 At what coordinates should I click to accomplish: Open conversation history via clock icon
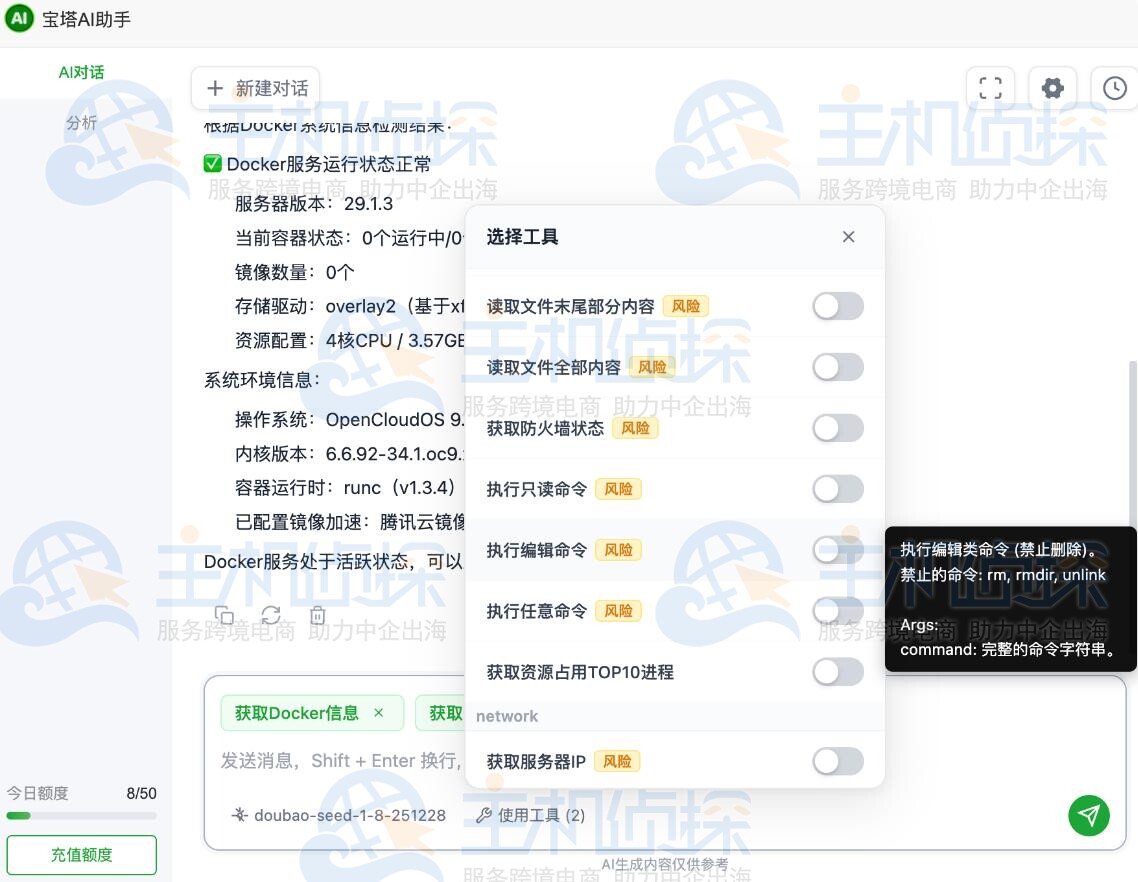click(x=1114, y=88)
